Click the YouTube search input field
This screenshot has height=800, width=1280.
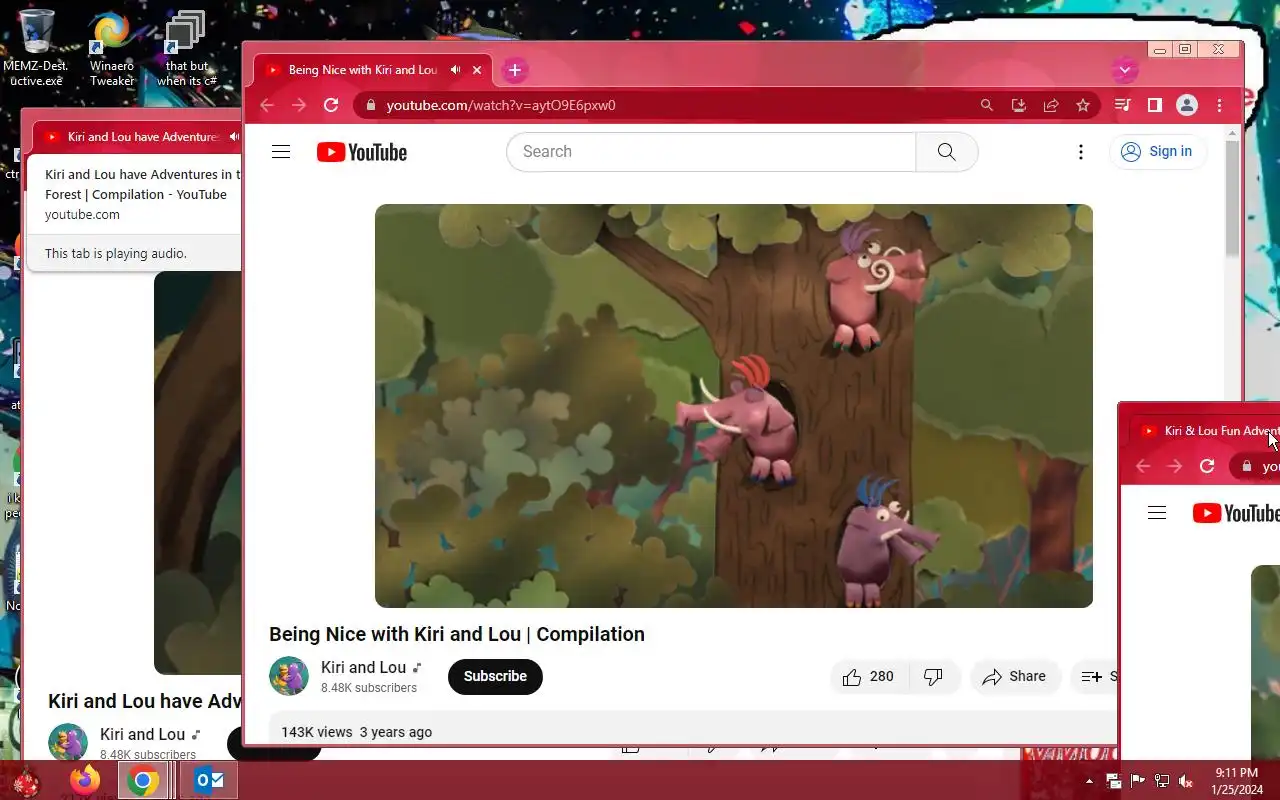tap(711, 152)
